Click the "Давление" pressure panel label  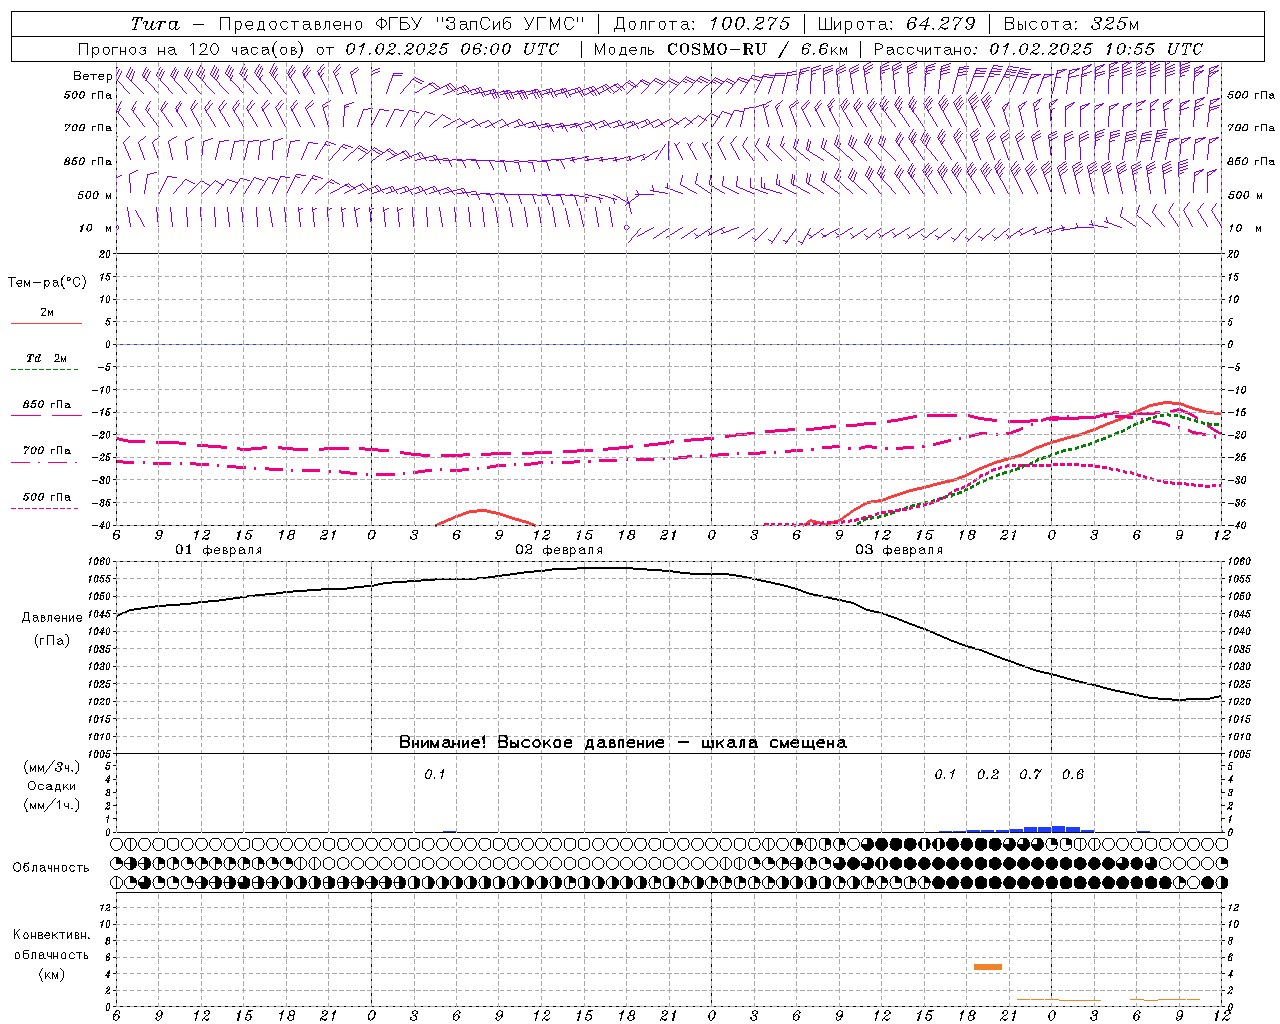coord(52,618)
